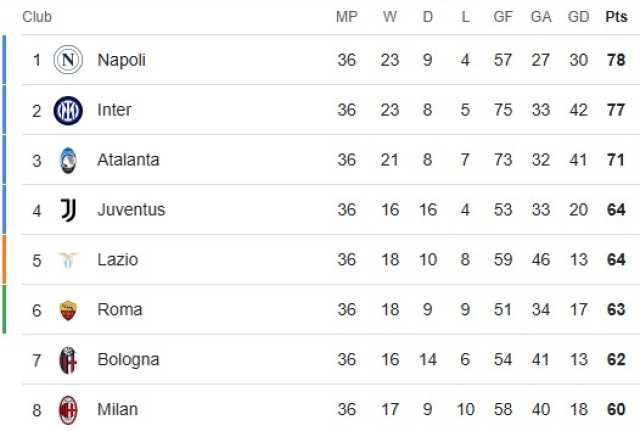Image resolution: width=640 pixels, height=431 pixels.
Task: Click the Club column header
Action: point(37,17)
